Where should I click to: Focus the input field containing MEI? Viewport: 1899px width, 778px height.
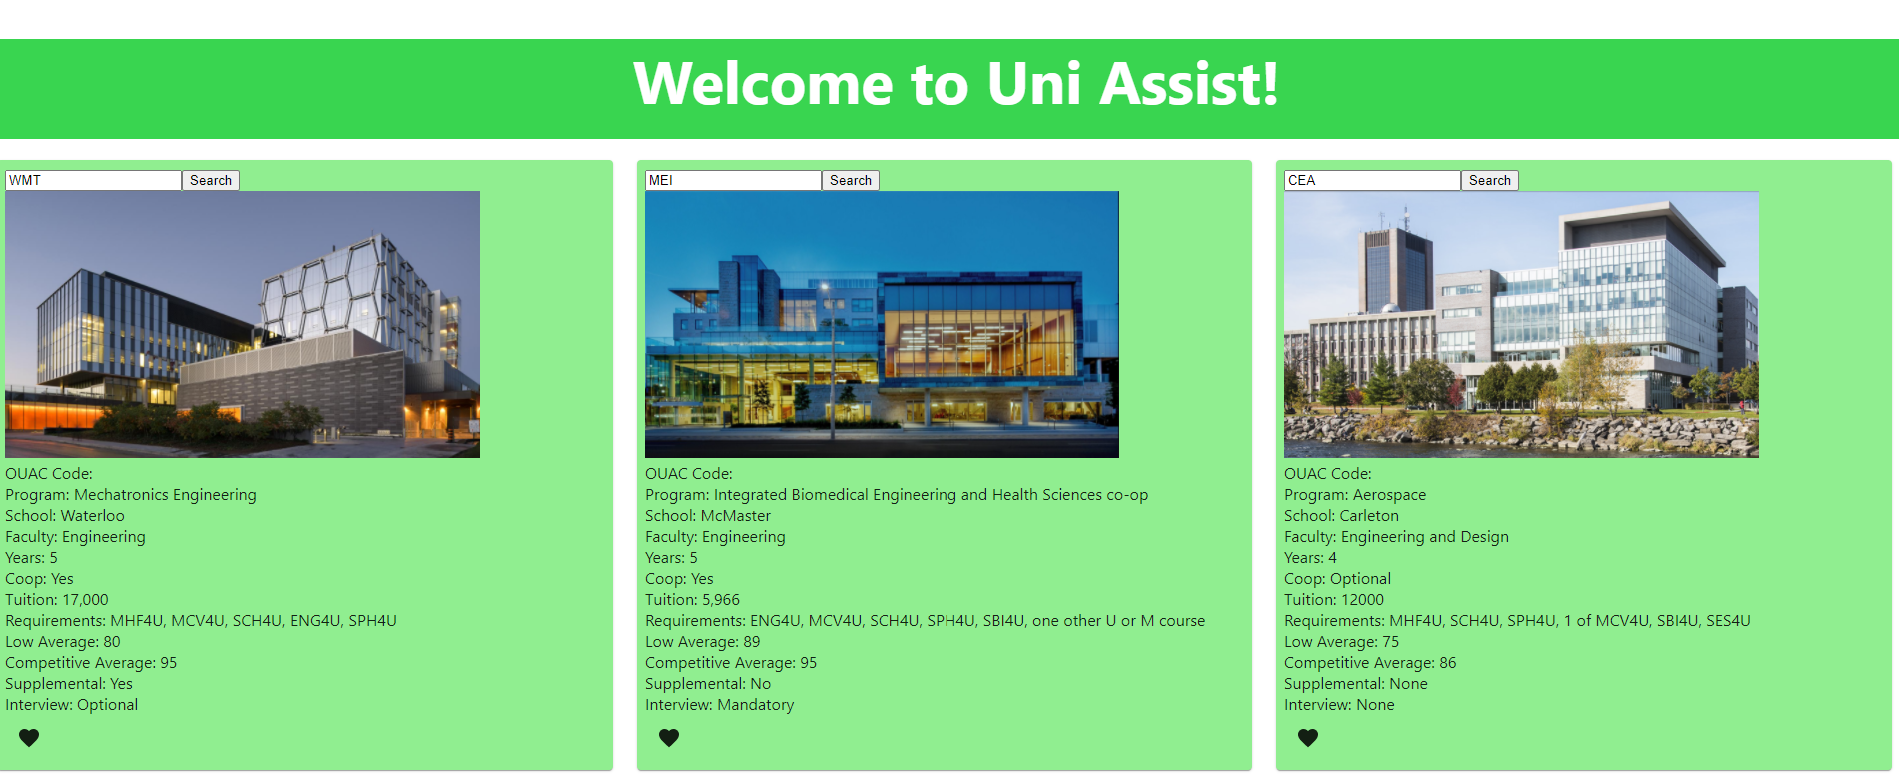(x=733, y=180)
